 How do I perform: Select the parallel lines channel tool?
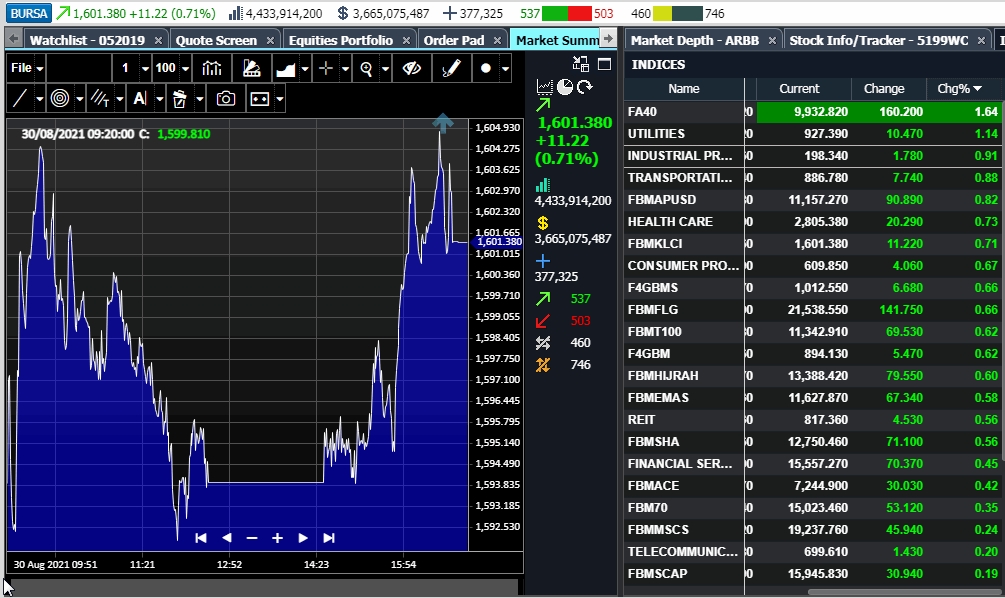point(99,99)
